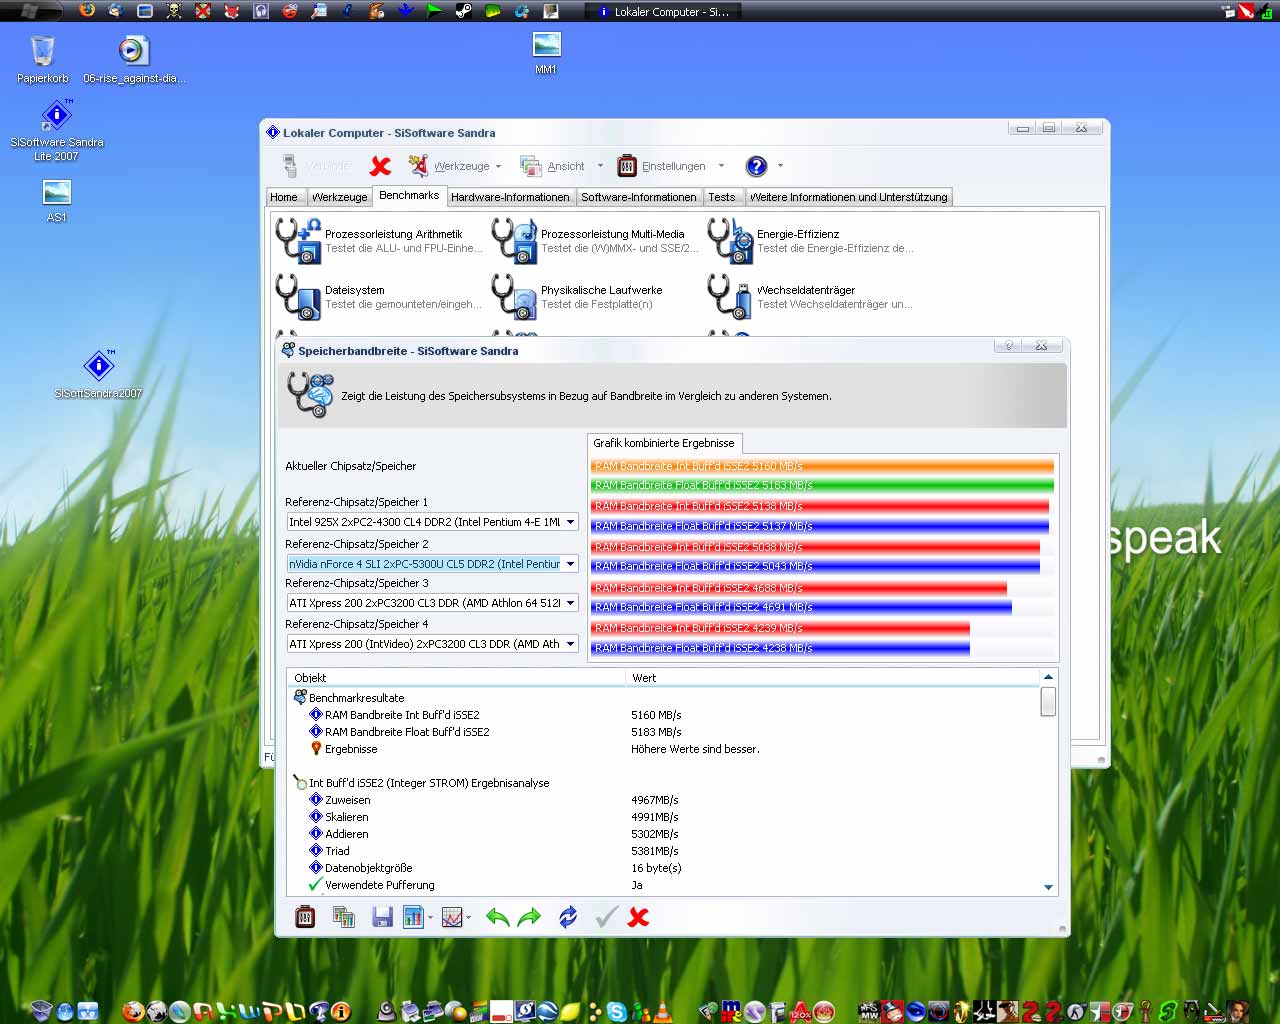
Task: Switch to Software-Informationen tab
Action: 639,197
